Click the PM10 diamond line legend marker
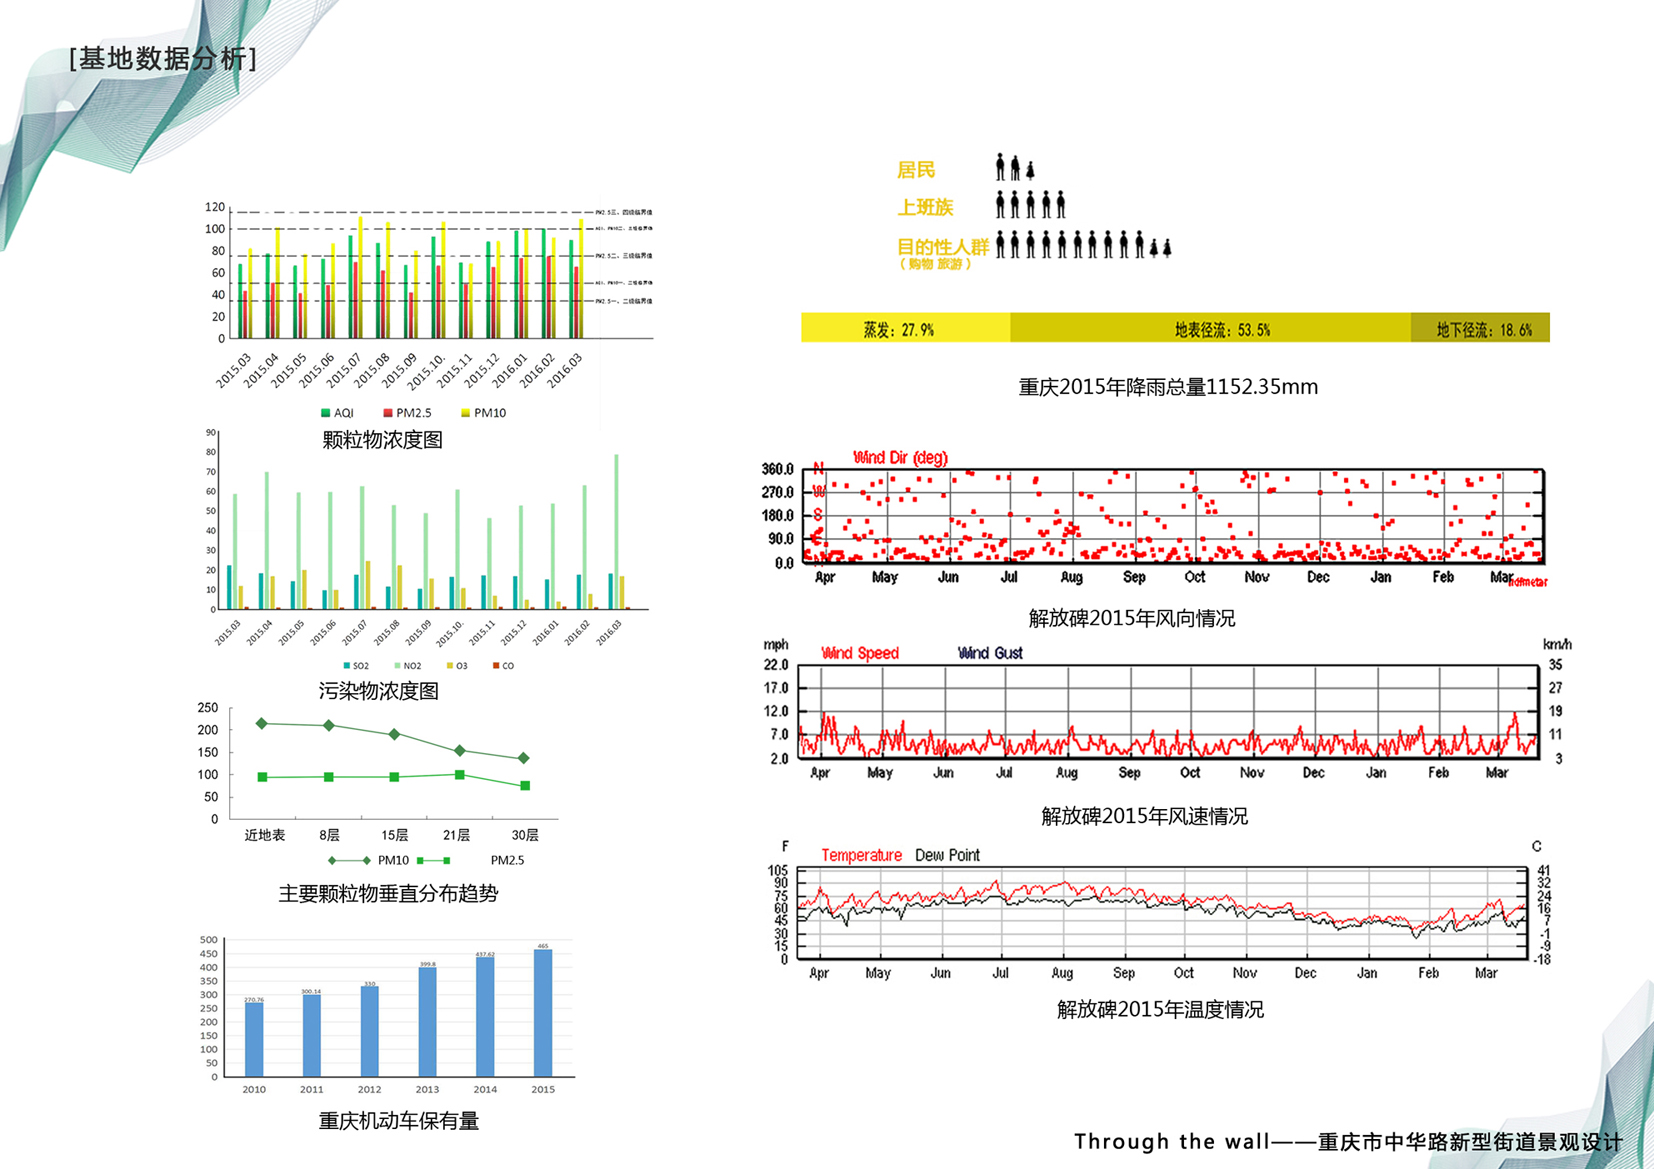The image size is (1654, 1169). click(x=349, y=860)
